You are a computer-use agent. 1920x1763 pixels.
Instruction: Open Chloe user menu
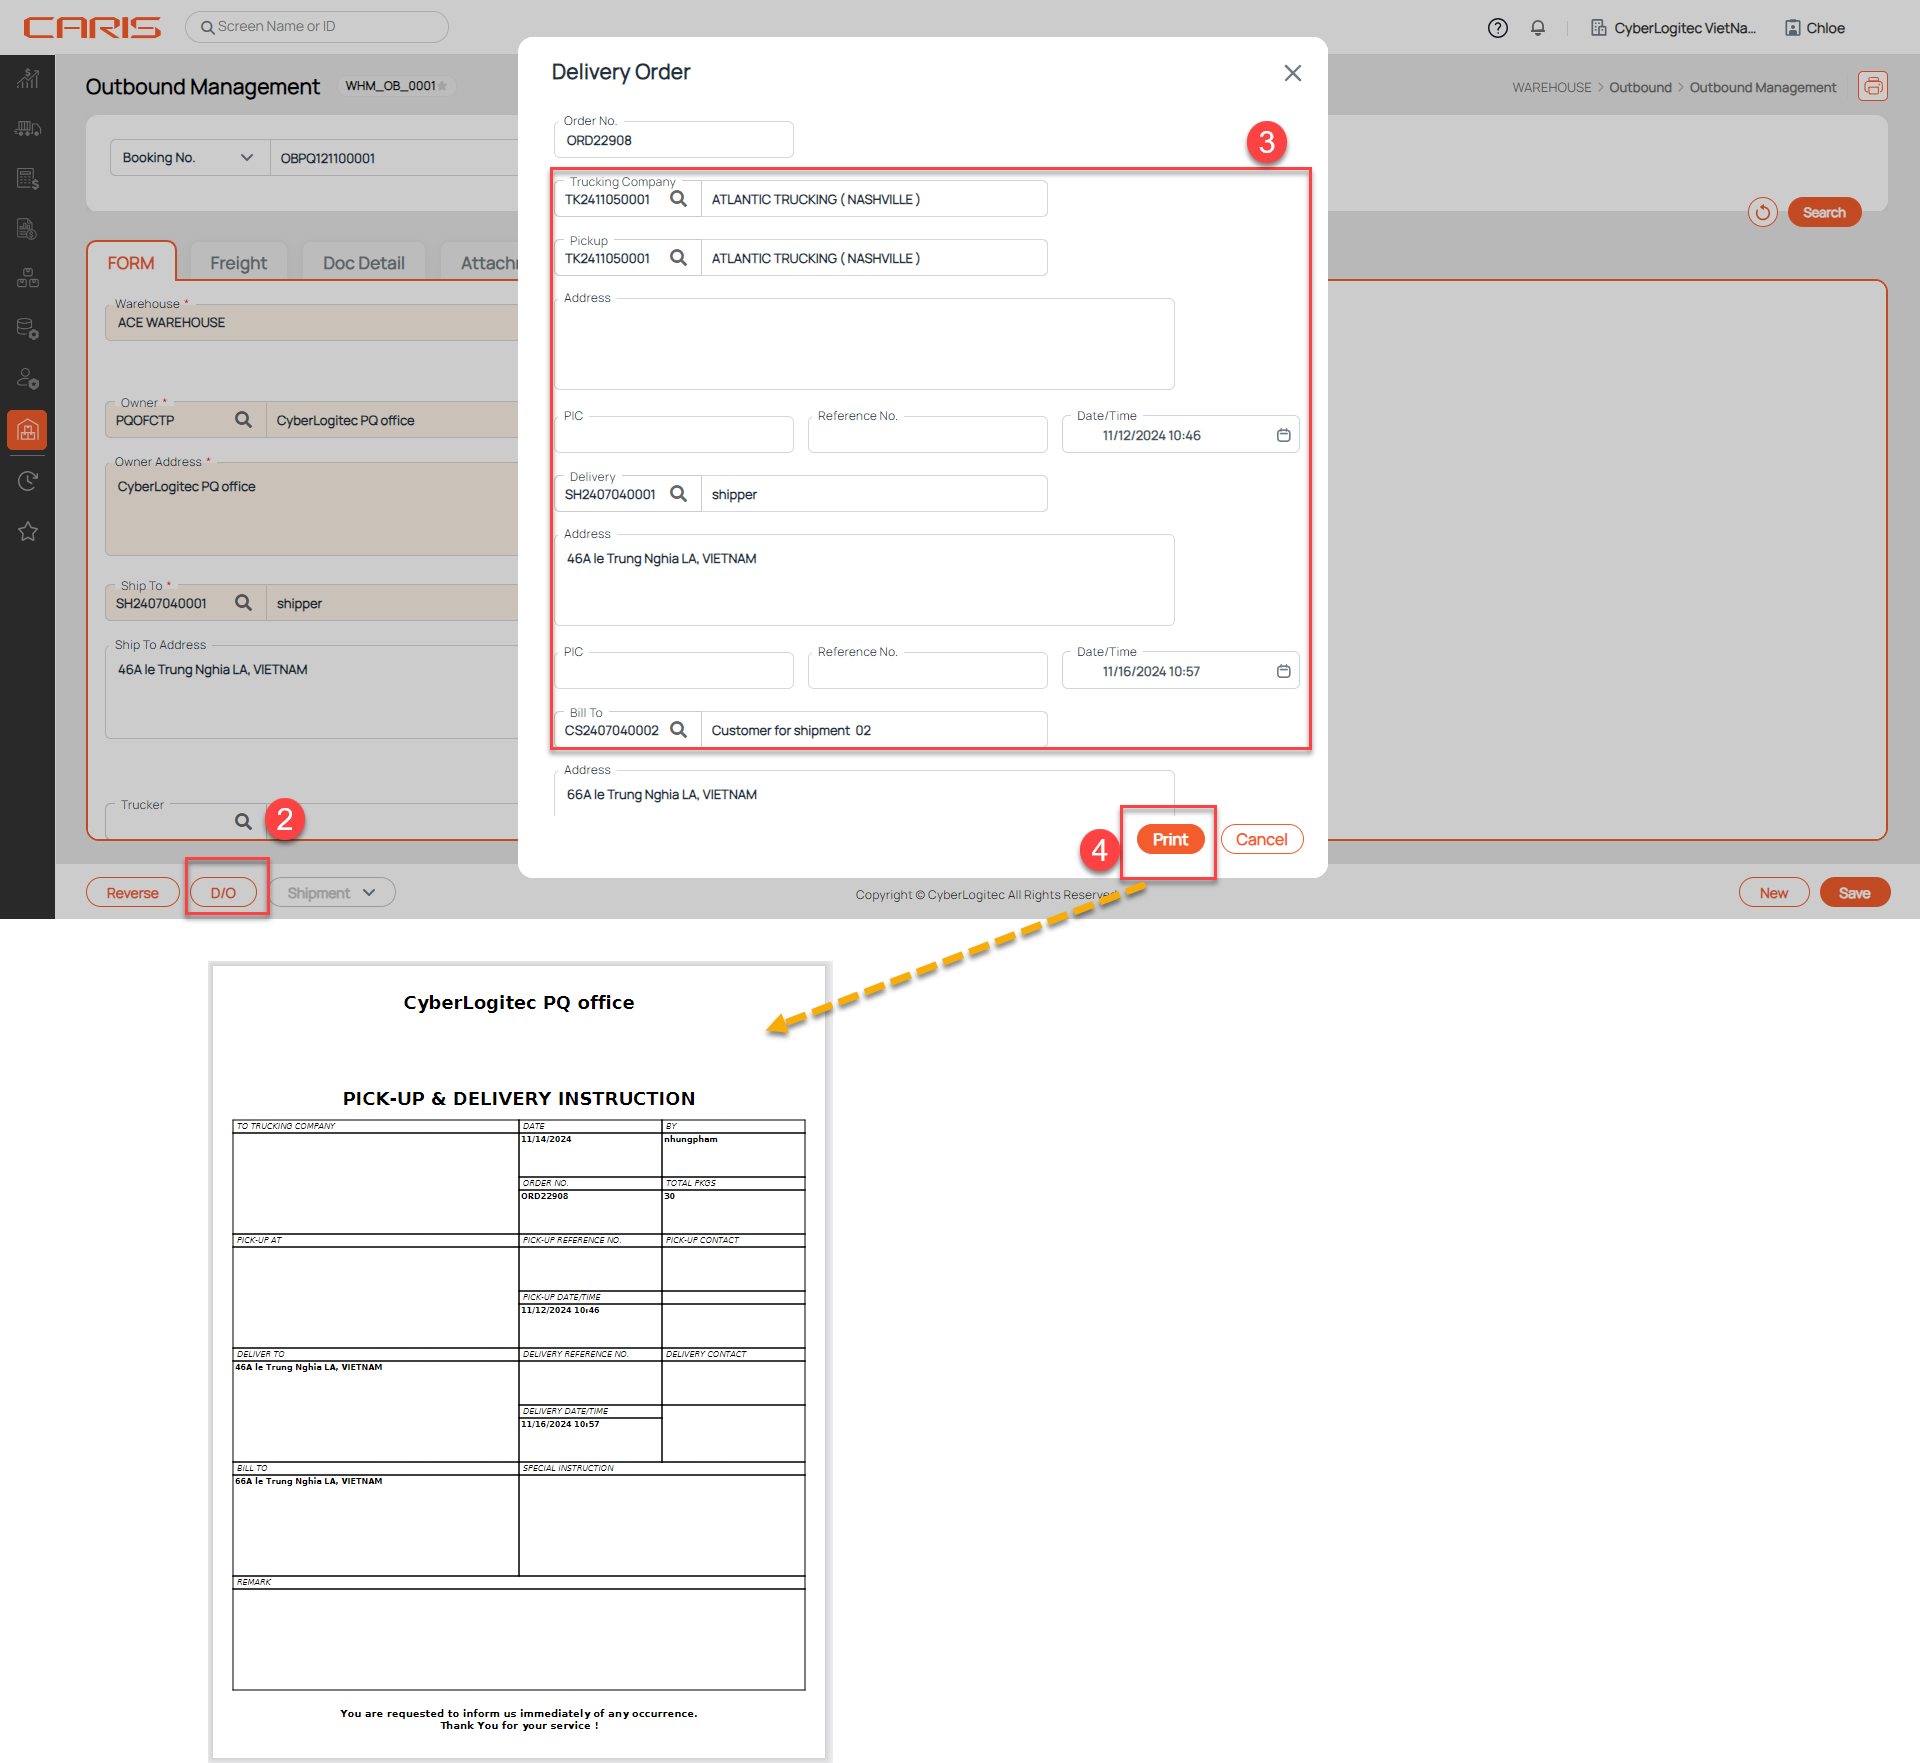[1815, 28]
